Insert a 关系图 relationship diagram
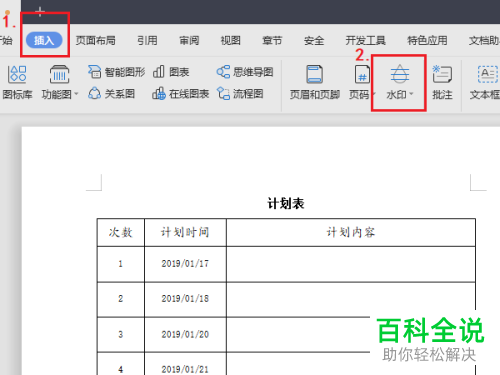The width and height of the screenshot is (500, 375). tap(111, 94)
